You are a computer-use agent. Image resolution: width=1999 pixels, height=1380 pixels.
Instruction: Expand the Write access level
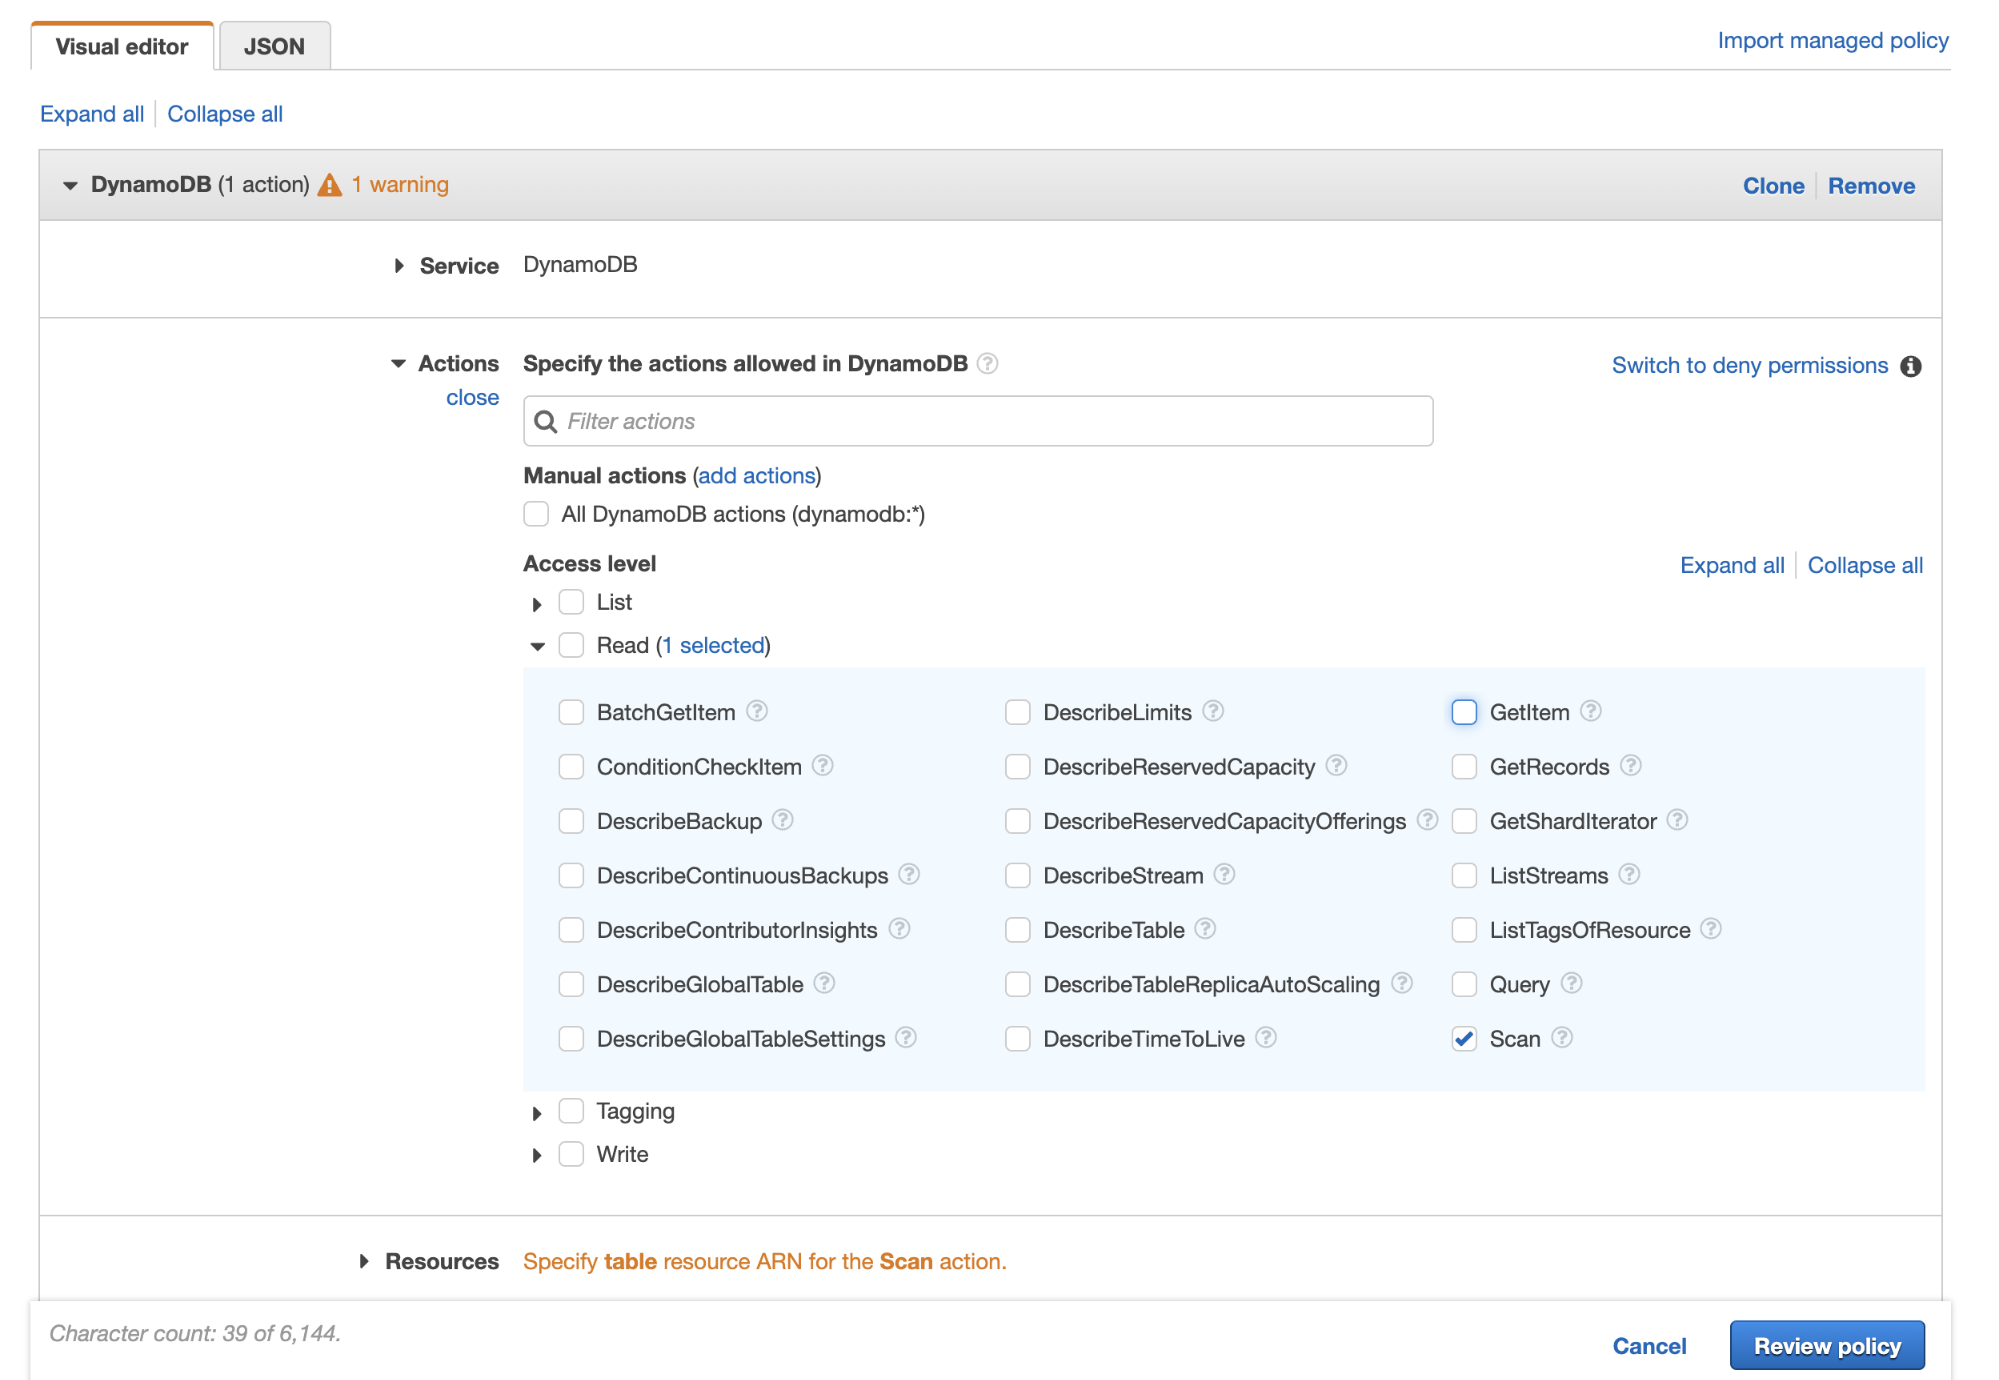(x=537, y=1154)
